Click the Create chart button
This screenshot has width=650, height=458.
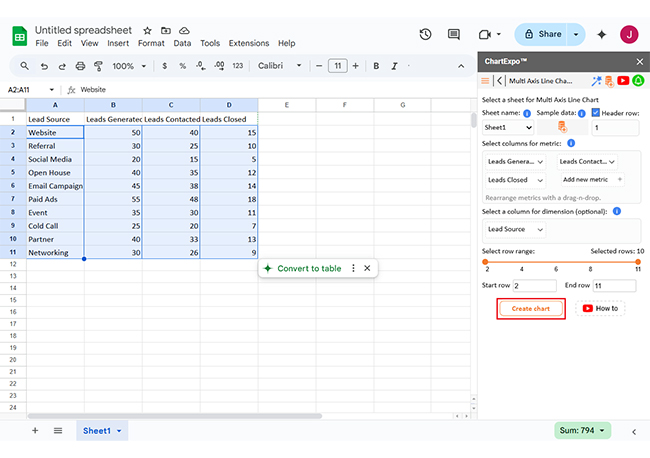point(531,308)
